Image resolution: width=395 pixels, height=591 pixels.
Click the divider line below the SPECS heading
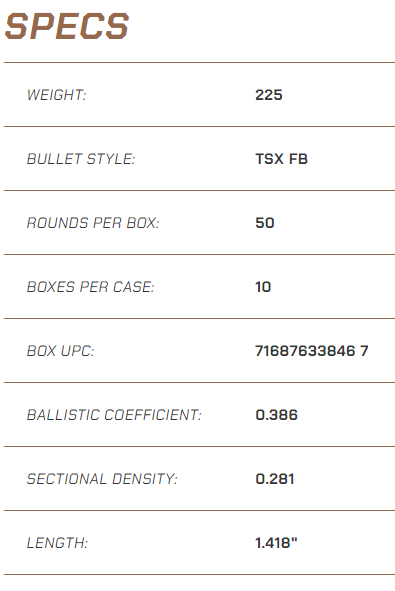pos(199,63)
